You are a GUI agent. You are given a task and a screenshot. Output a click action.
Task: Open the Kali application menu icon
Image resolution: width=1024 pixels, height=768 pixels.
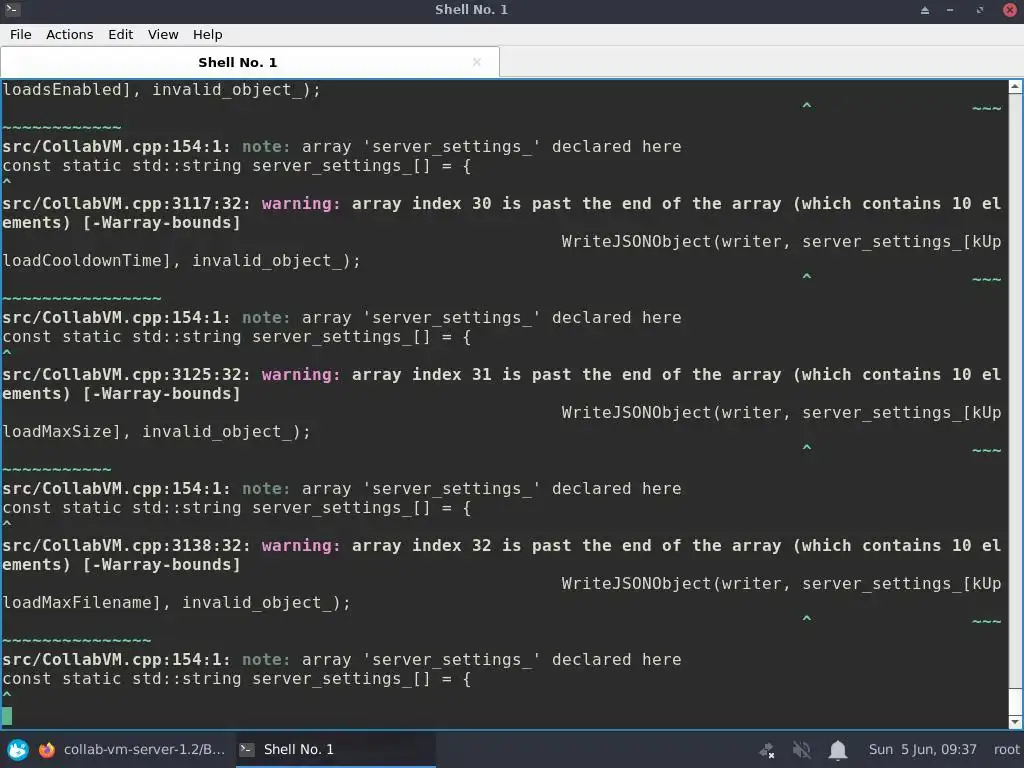(18, 750)
